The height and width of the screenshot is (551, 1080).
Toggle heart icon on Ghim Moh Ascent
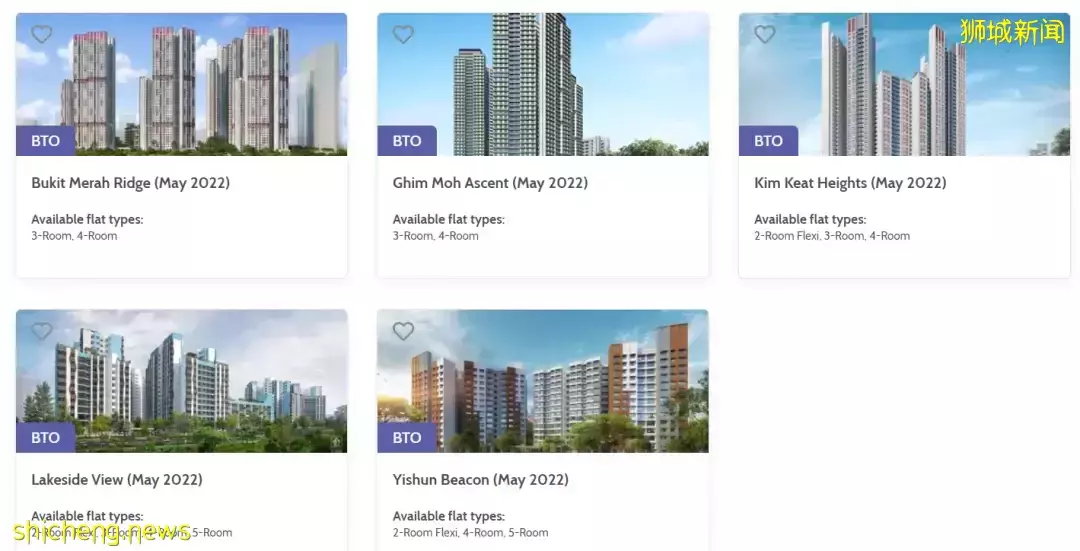click(x=404, y=34)
